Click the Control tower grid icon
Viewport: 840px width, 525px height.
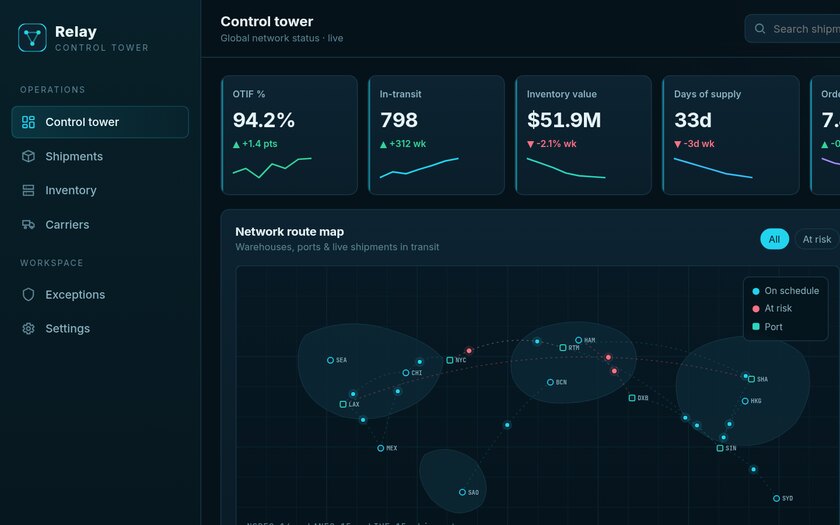[x=28, y=122]
